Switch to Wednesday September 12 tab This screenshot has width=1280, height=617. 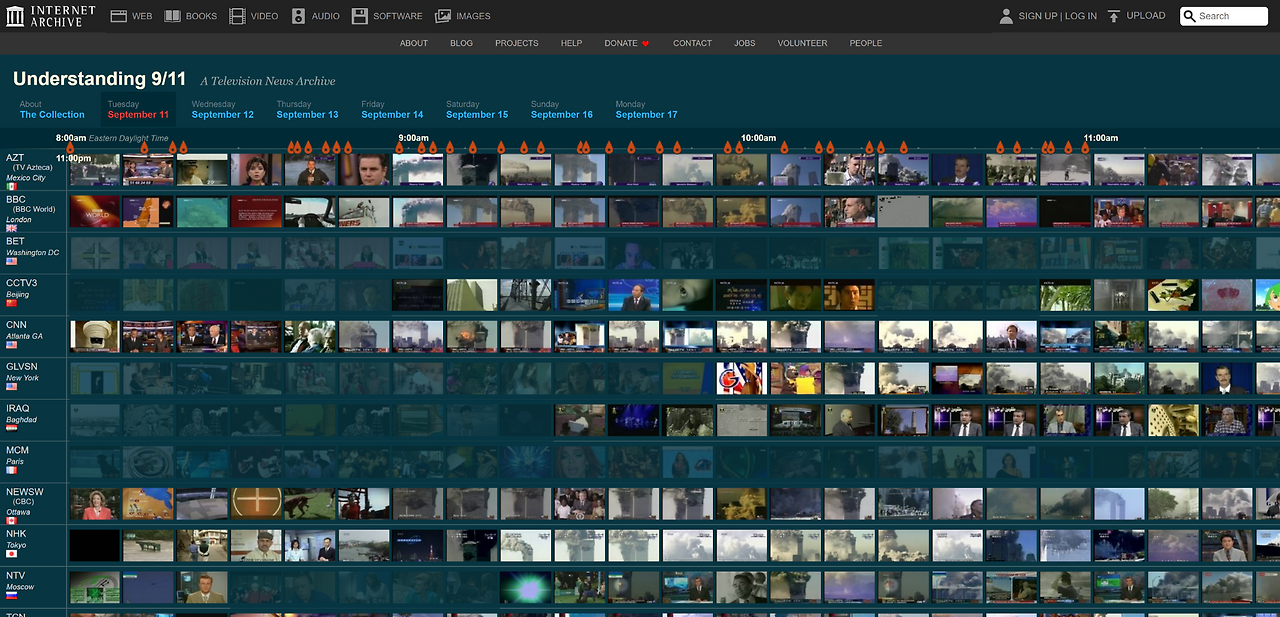click(223, 110)
